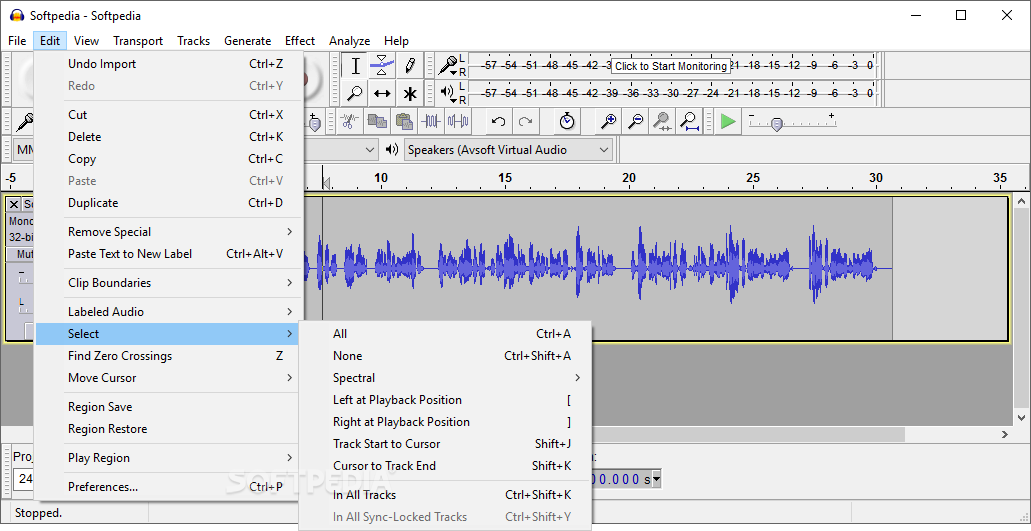Choose None in Select submenu
Viewport: 1031px width, 531px height.
pyautogui.click(x=446, y=356)
